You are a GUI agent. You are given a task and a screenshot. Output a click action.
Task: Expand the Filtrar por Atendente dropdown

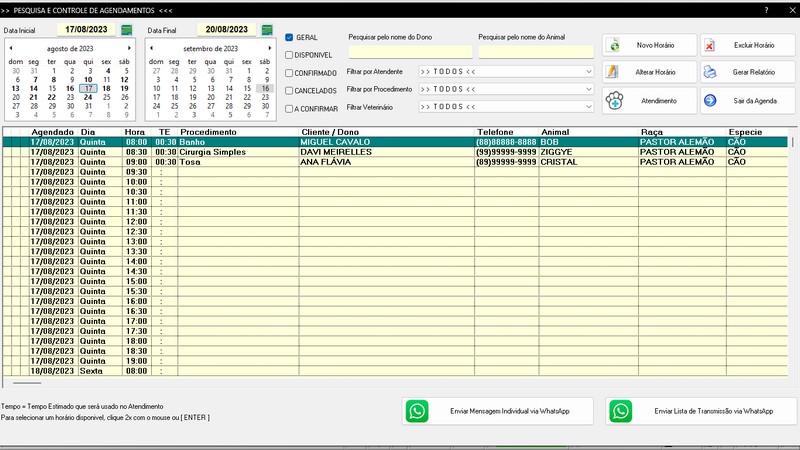tap(589, 72)
